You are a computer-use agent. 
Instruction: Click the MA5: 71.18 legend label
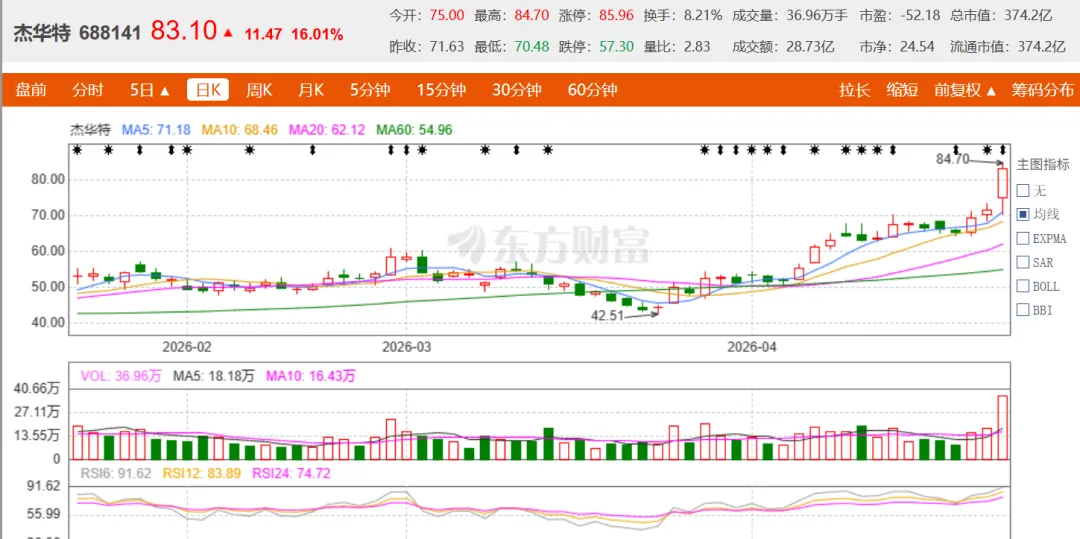[156, 129]
